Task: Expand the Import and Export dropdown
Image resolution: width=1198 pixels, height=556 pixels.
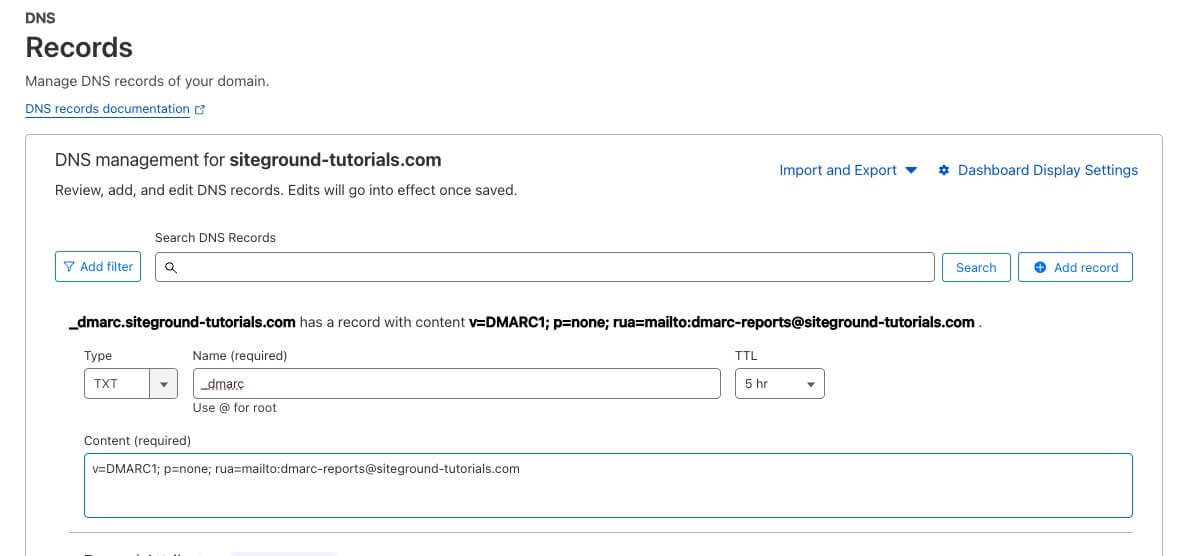Action: click(847, 170)
